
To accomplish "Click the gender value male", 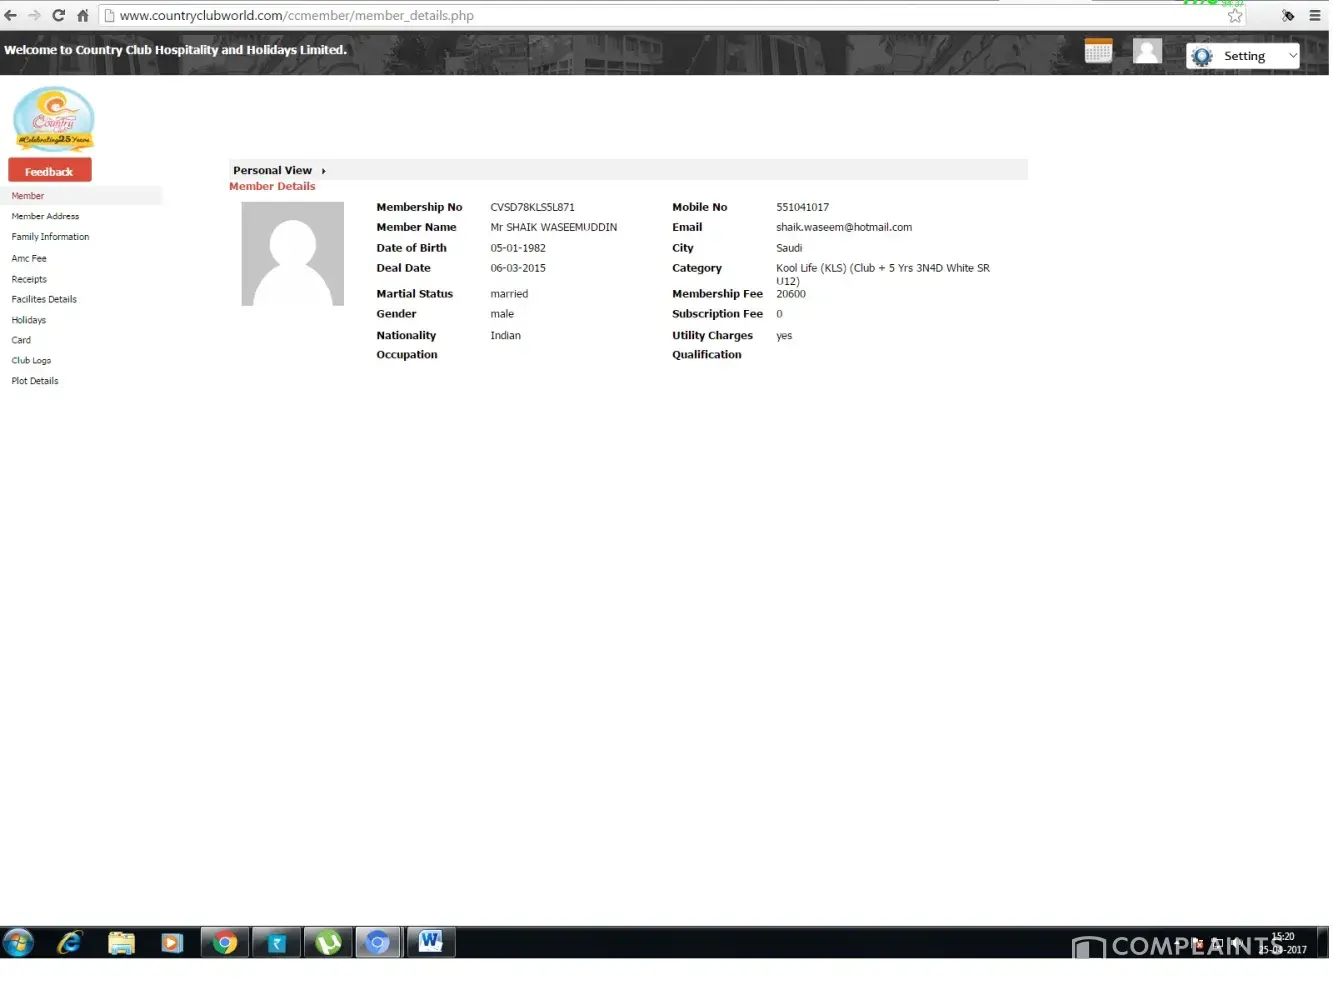I will point(502,314).
